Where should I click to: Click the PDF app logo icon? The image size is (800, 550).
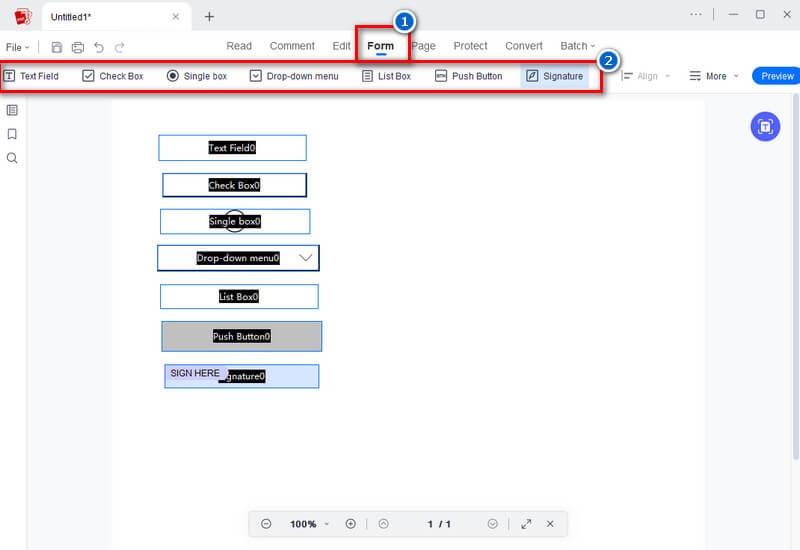23,17
